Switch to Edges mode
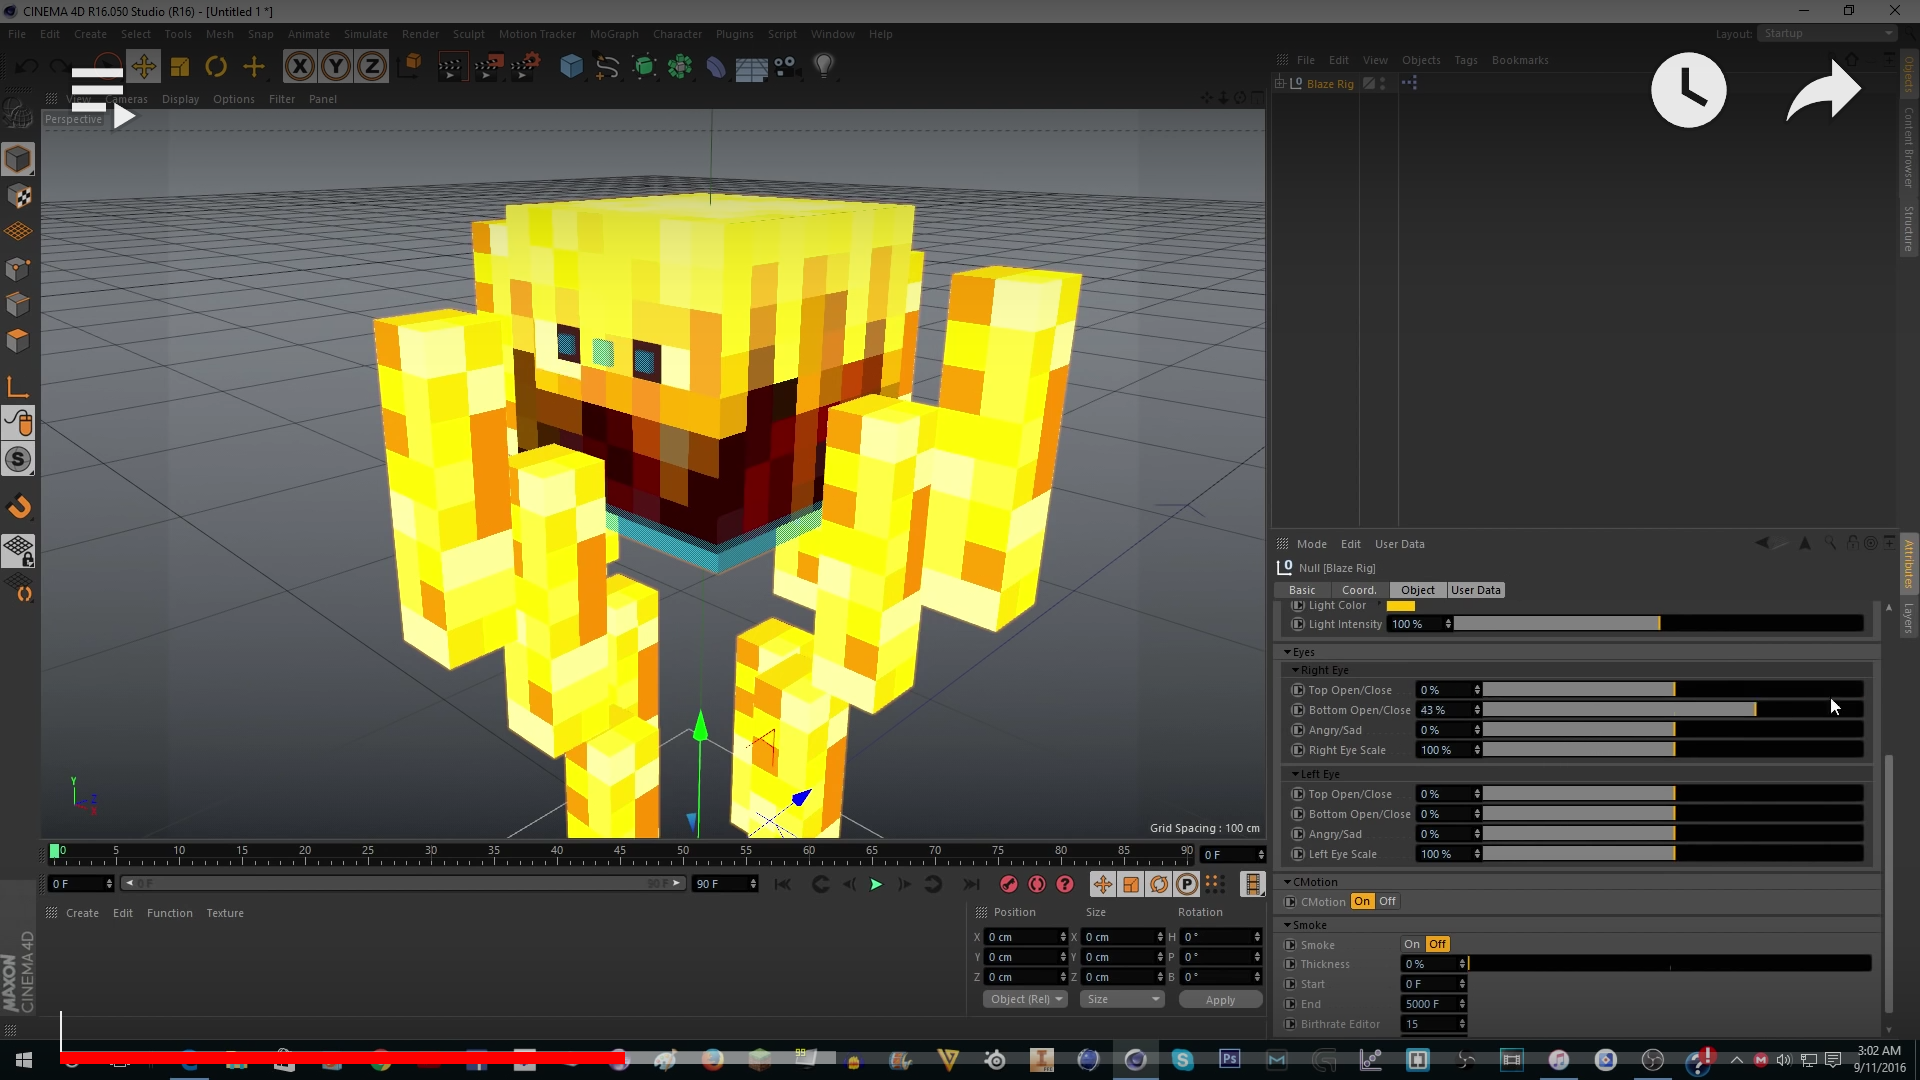 [18, 305]
